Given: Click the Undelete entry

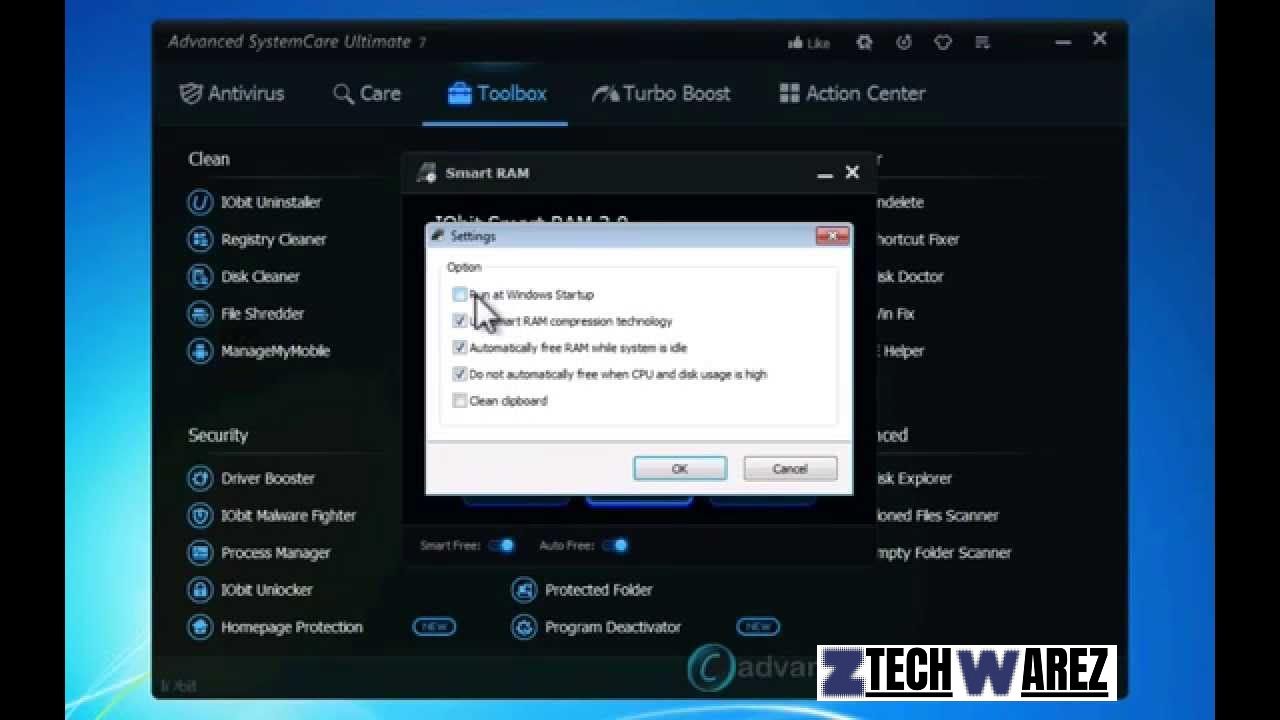Looking at the screenshot, I should (900, 202).
